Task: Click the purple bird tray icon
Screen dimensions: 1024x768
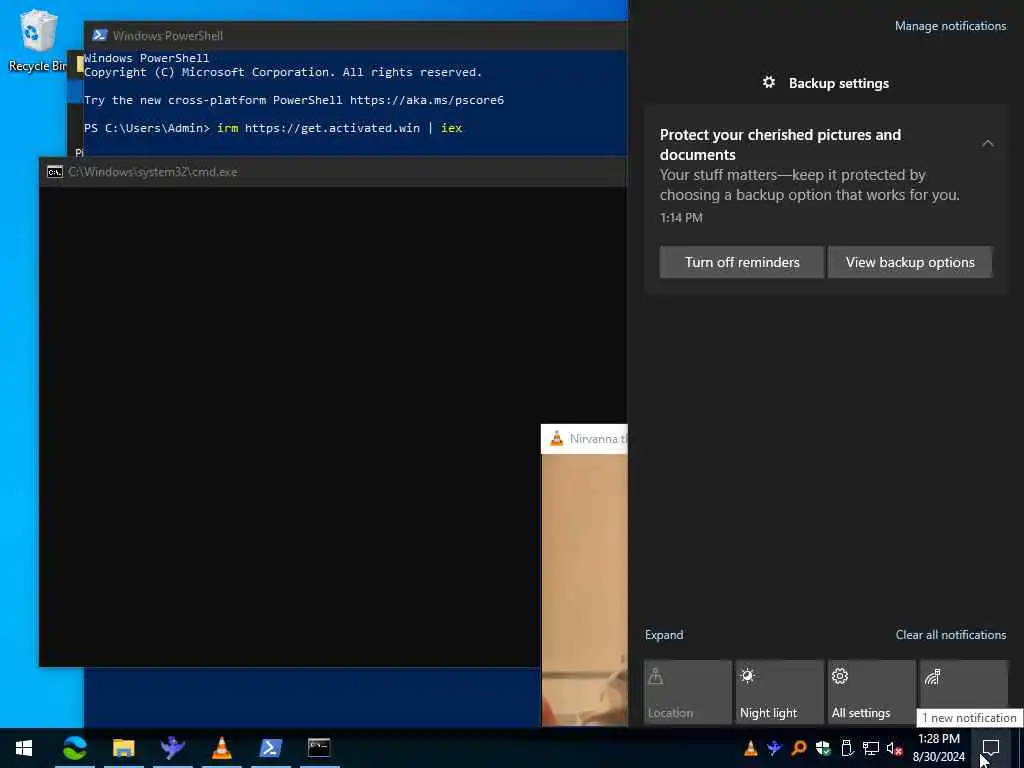Action: coord(775,748)
